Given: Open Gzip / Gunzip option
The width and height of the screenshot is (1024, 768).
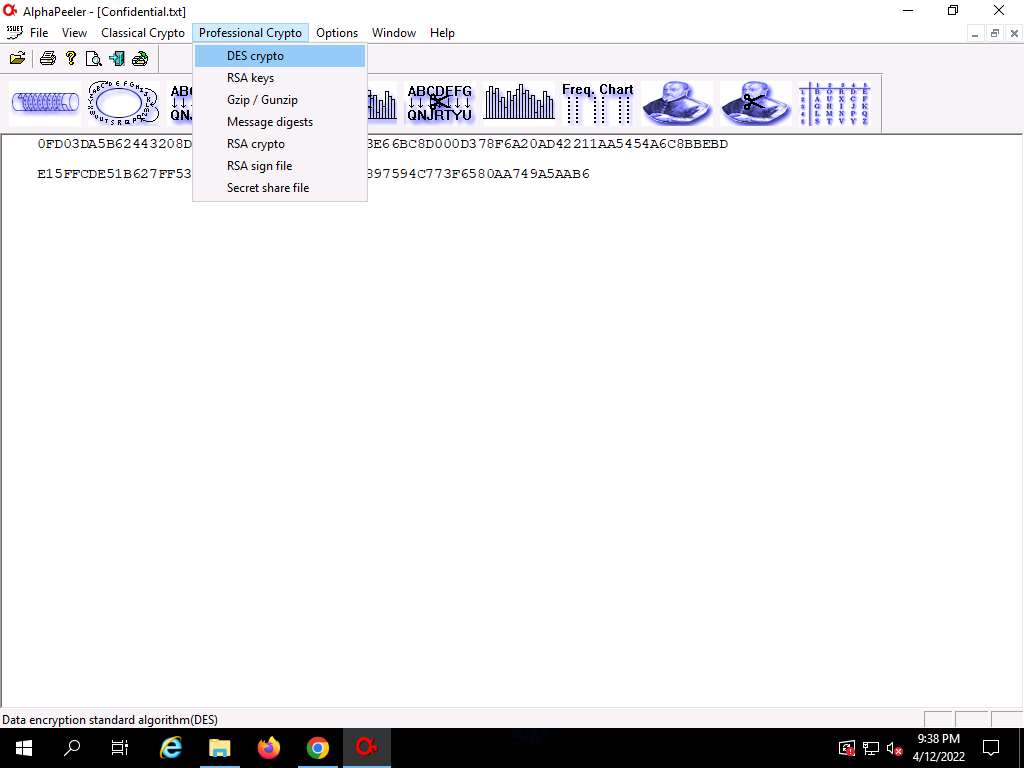Looking at the screenshot, I should coord(262,100).
